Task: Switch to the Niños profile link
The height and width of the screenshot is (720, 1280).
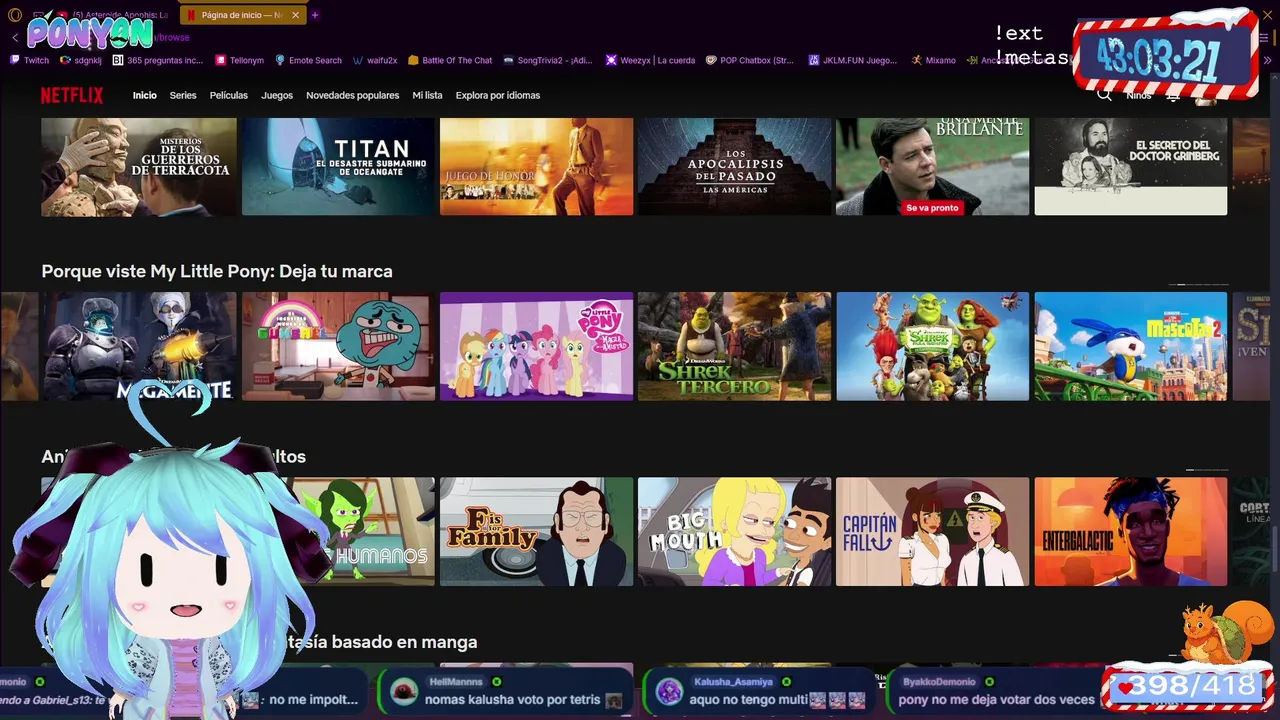Action: point(1139,95)
